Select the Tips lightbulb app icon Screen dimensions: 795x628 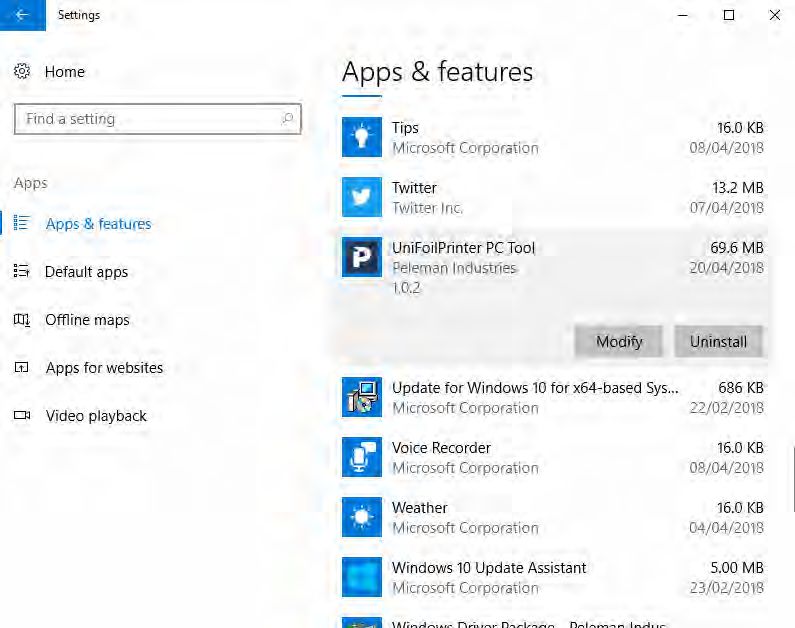pos(362,137)
